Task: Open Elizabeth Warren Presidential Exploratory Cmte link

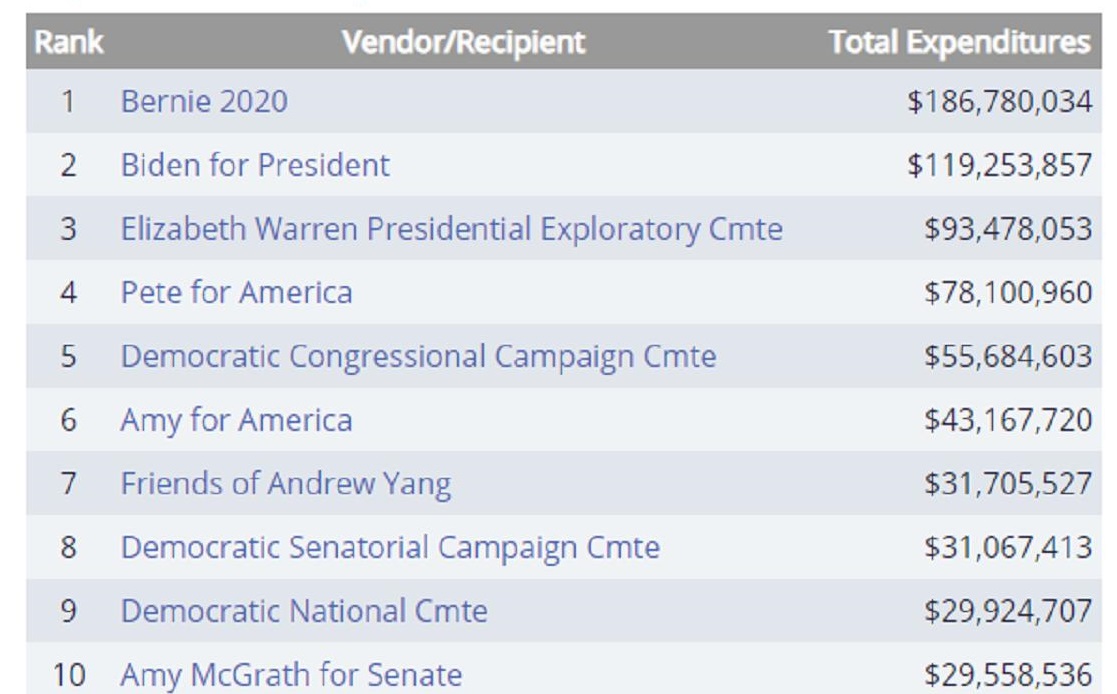Action: pos(452,229)
